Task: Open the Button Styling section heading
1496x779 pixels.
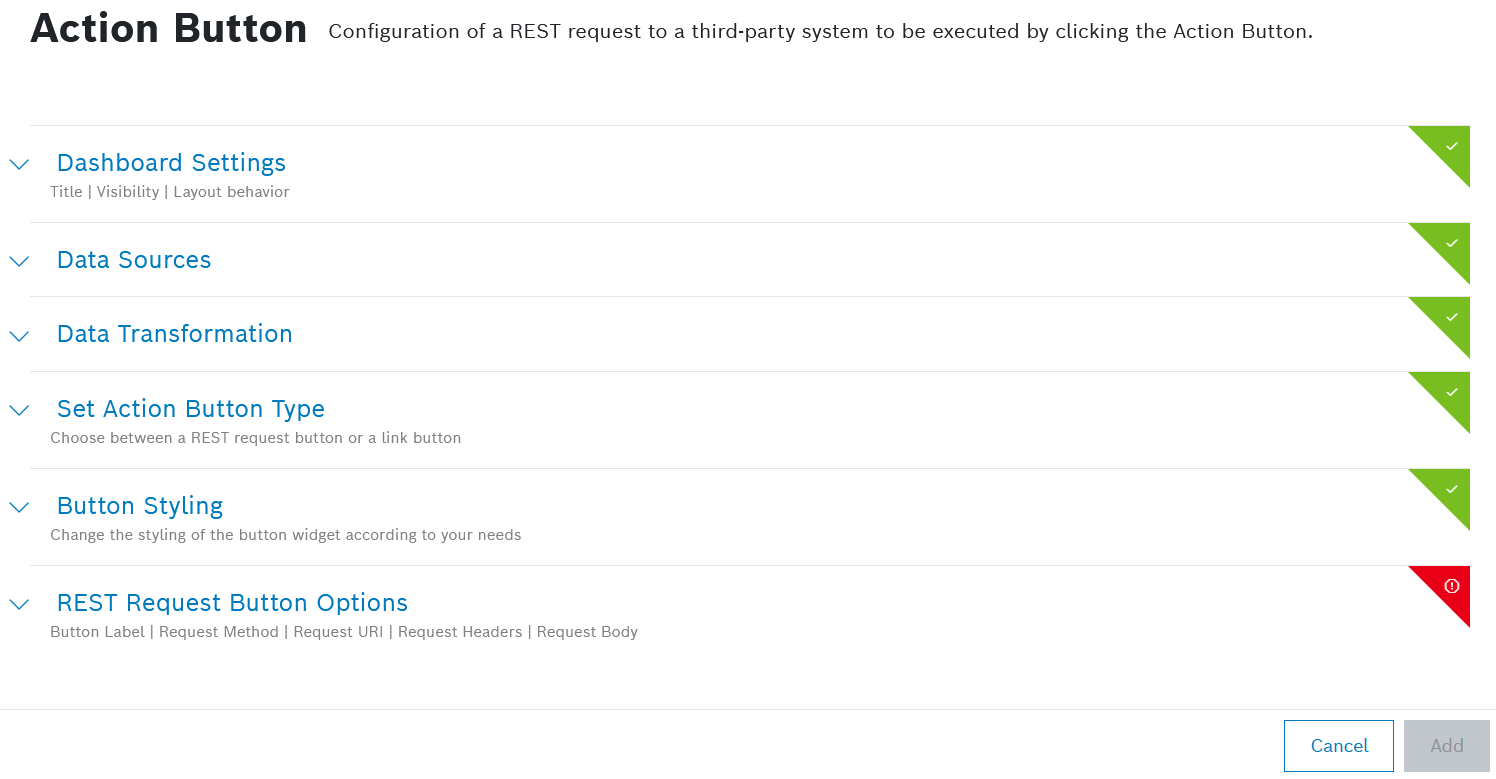Action: 140,506
